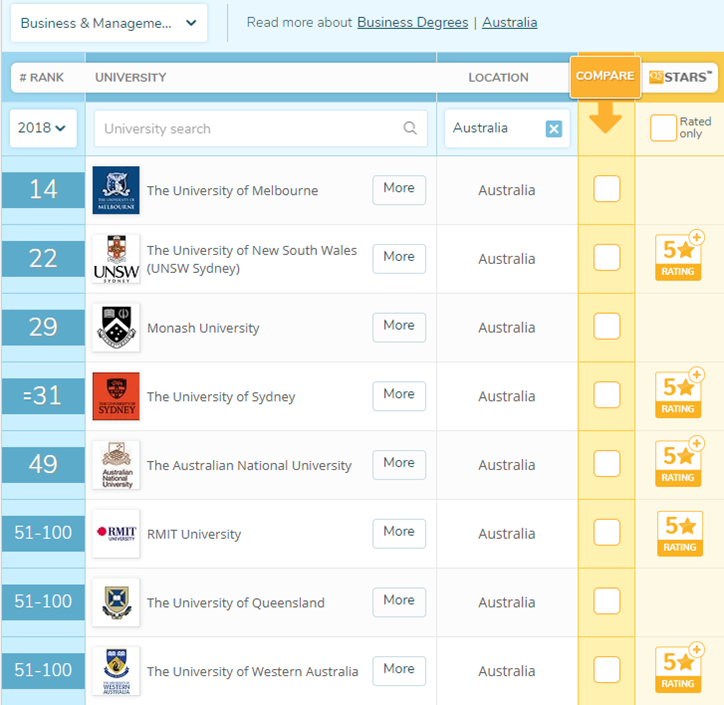
Task: Tick compare box for Australian National University
Action: tap(606, 464)
